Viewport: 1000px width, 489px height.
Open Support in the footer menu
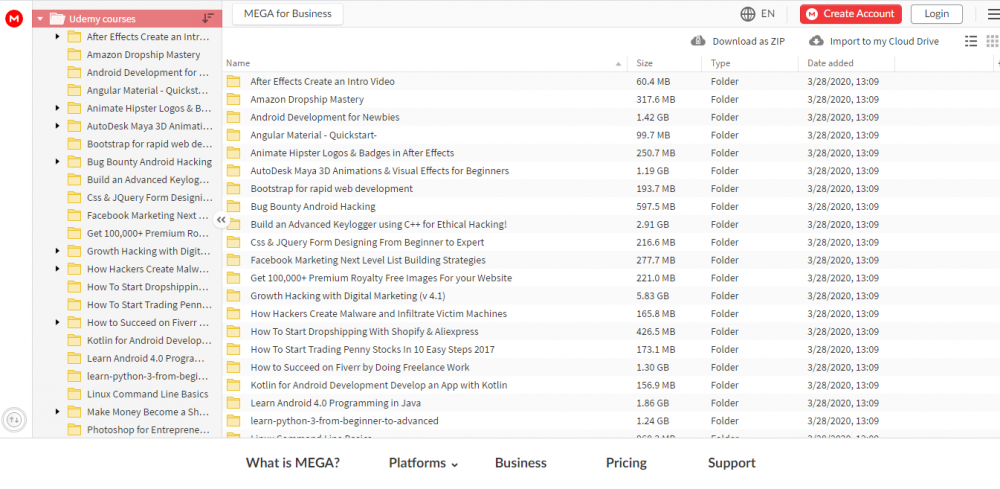point(732,463)
